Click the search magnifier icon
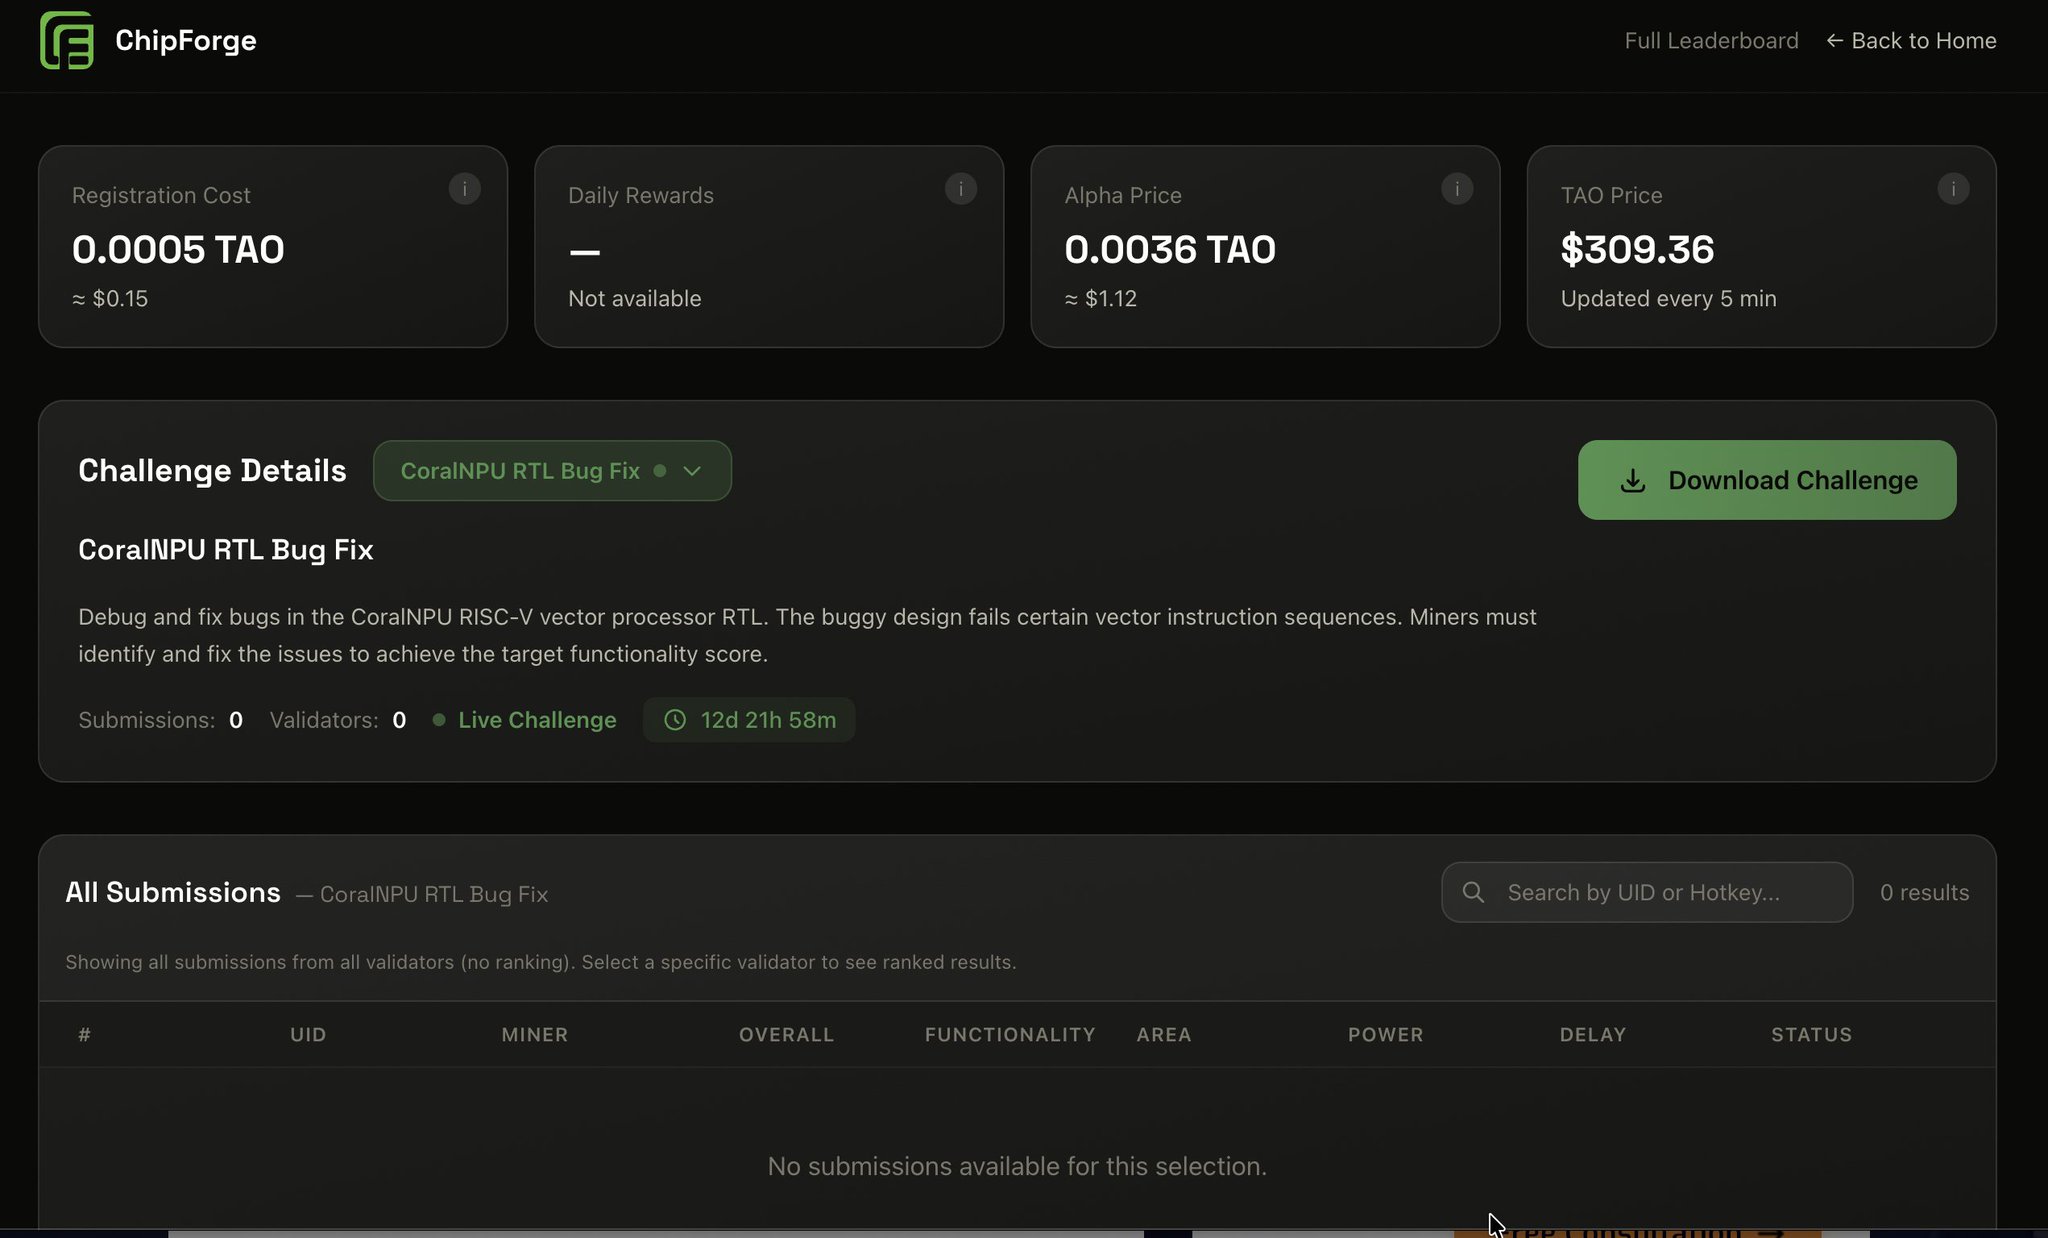 point(1473,892)
